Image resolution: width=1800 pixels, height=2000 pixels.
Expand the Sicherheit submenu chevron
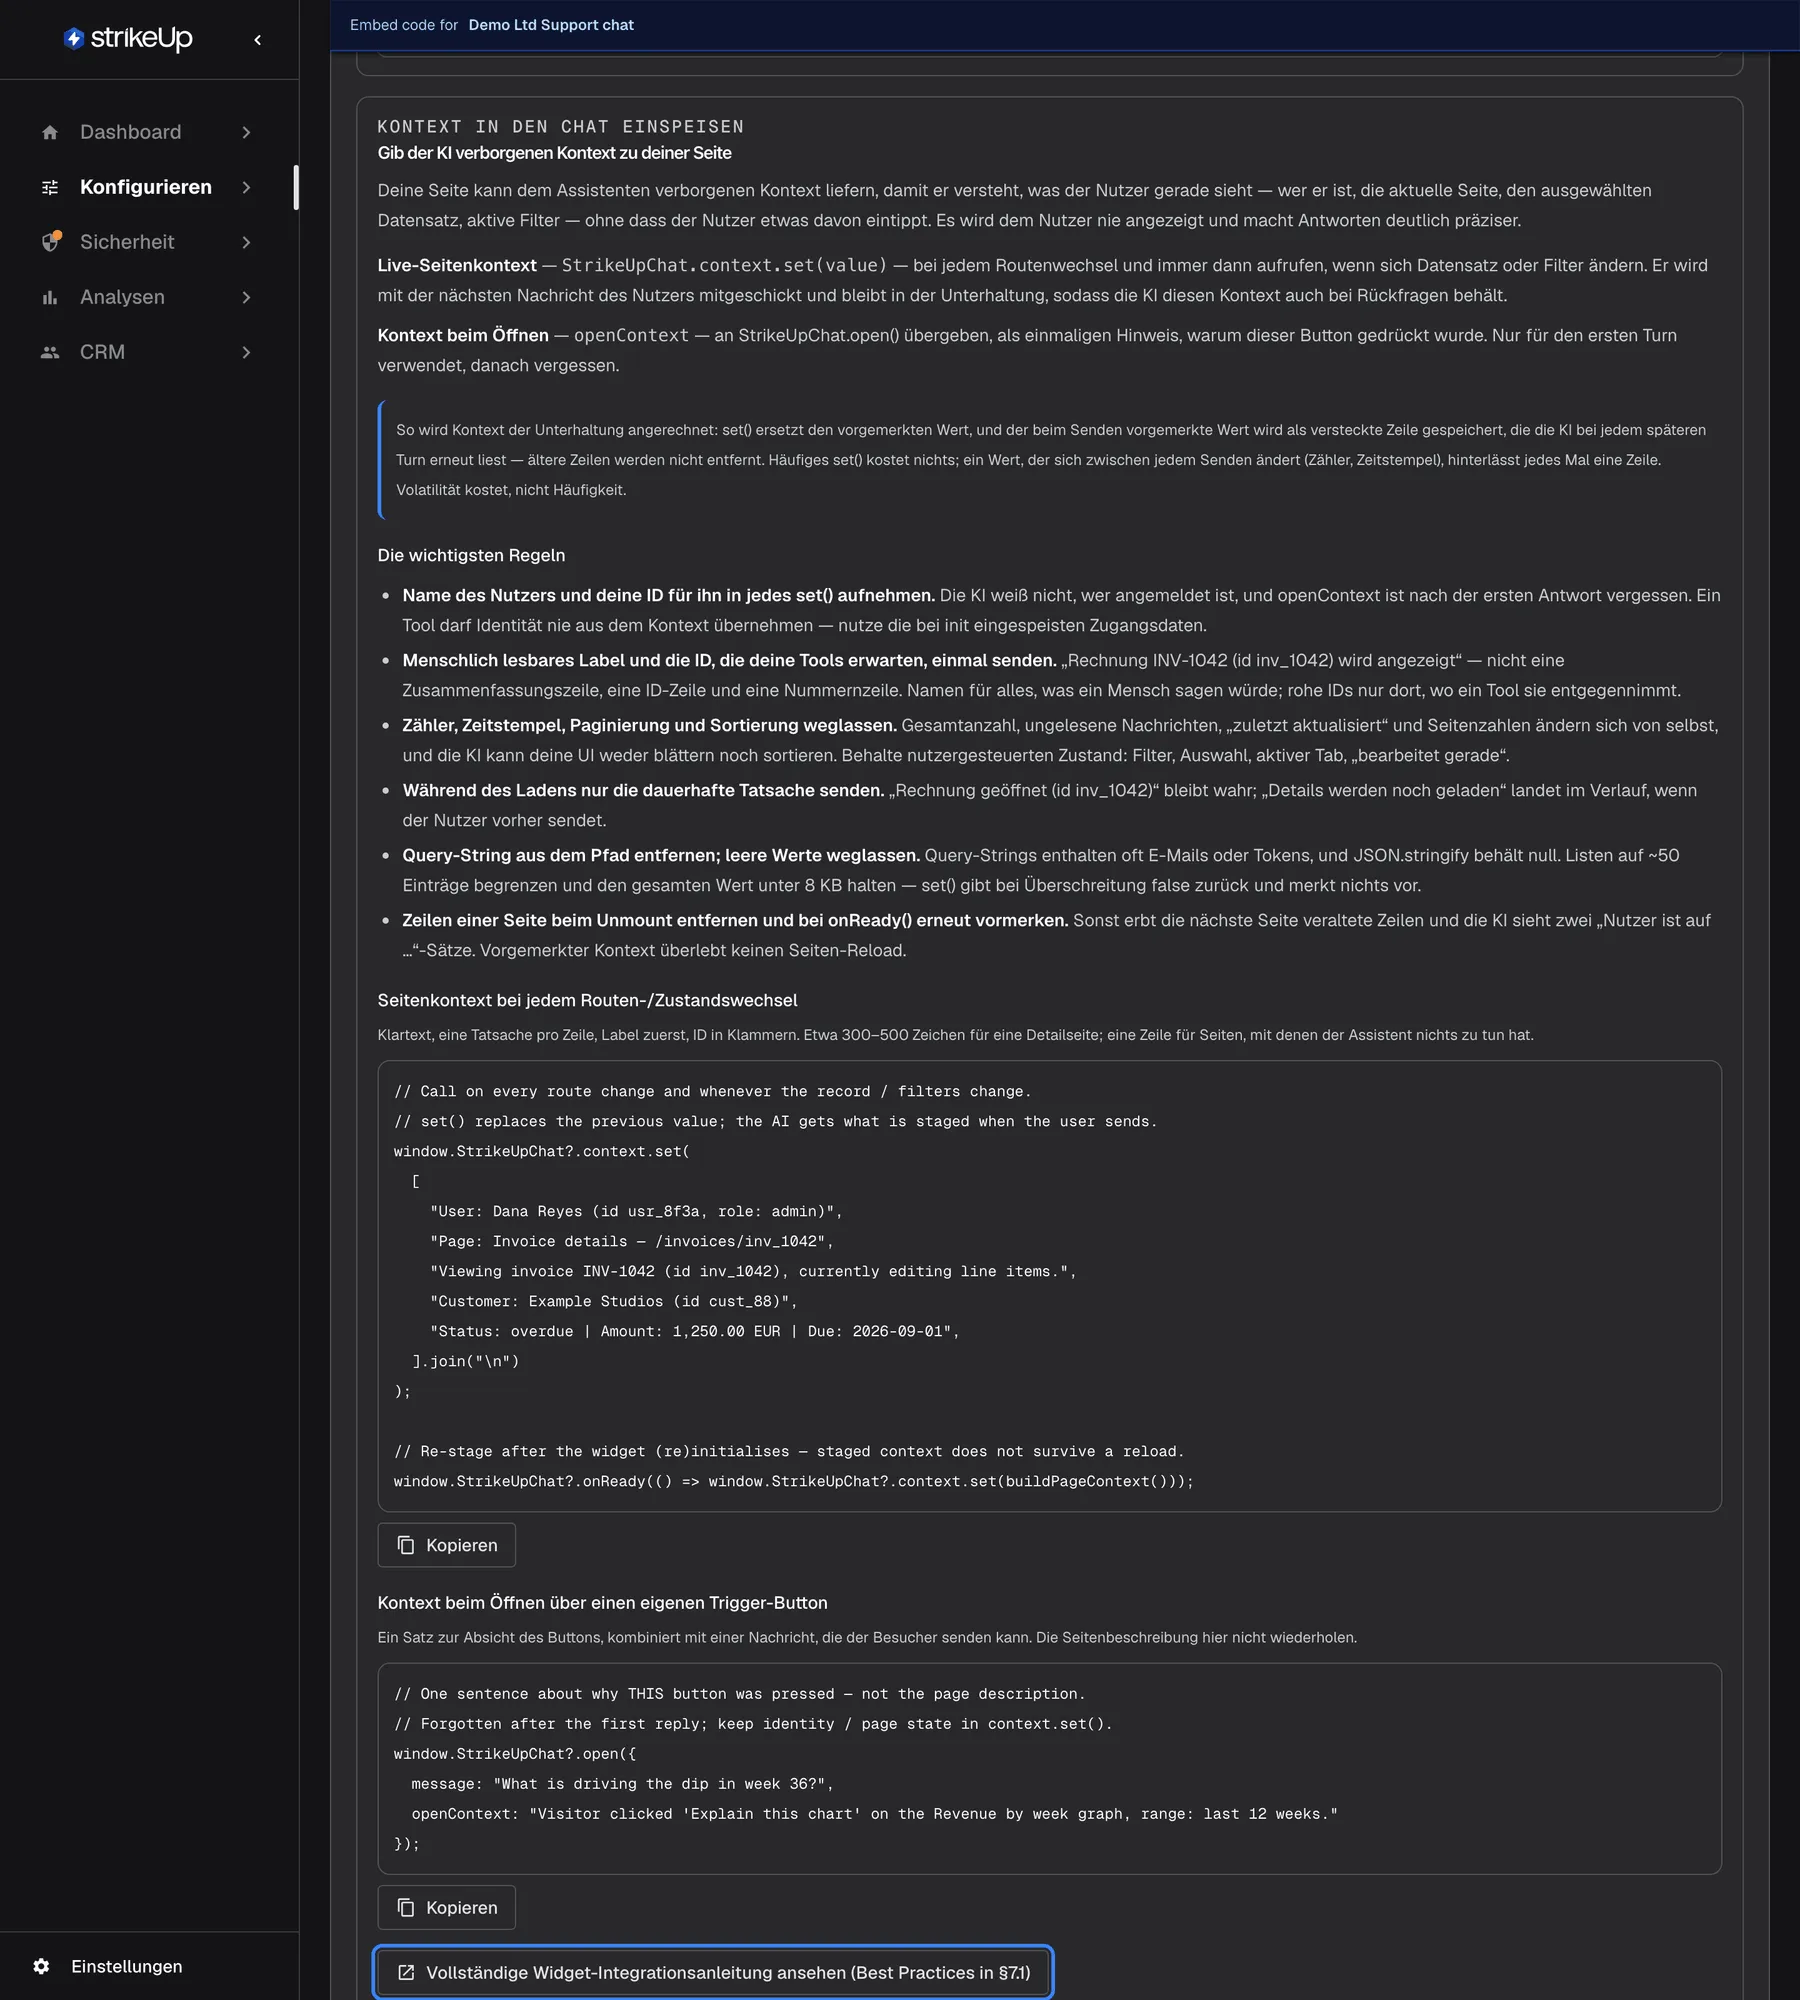[246, 242]
